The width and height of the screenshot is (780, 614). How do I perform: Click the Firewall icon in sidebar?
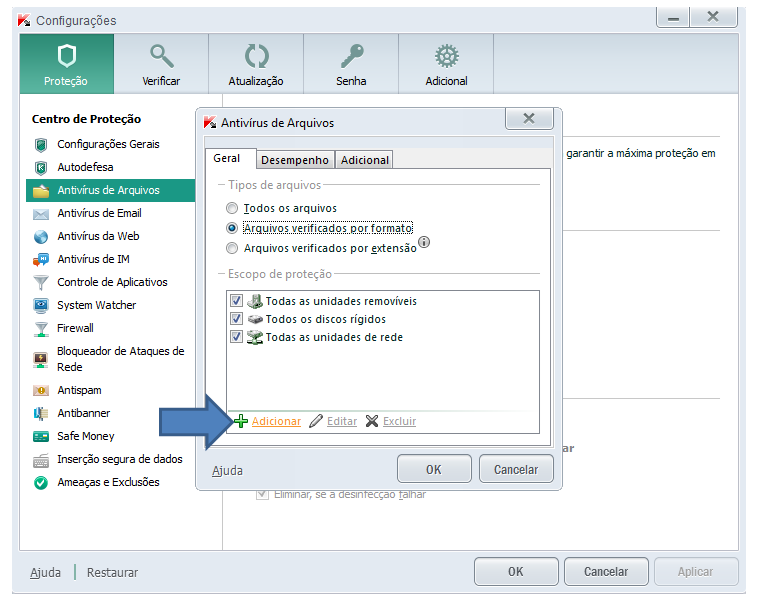(41, 329)
